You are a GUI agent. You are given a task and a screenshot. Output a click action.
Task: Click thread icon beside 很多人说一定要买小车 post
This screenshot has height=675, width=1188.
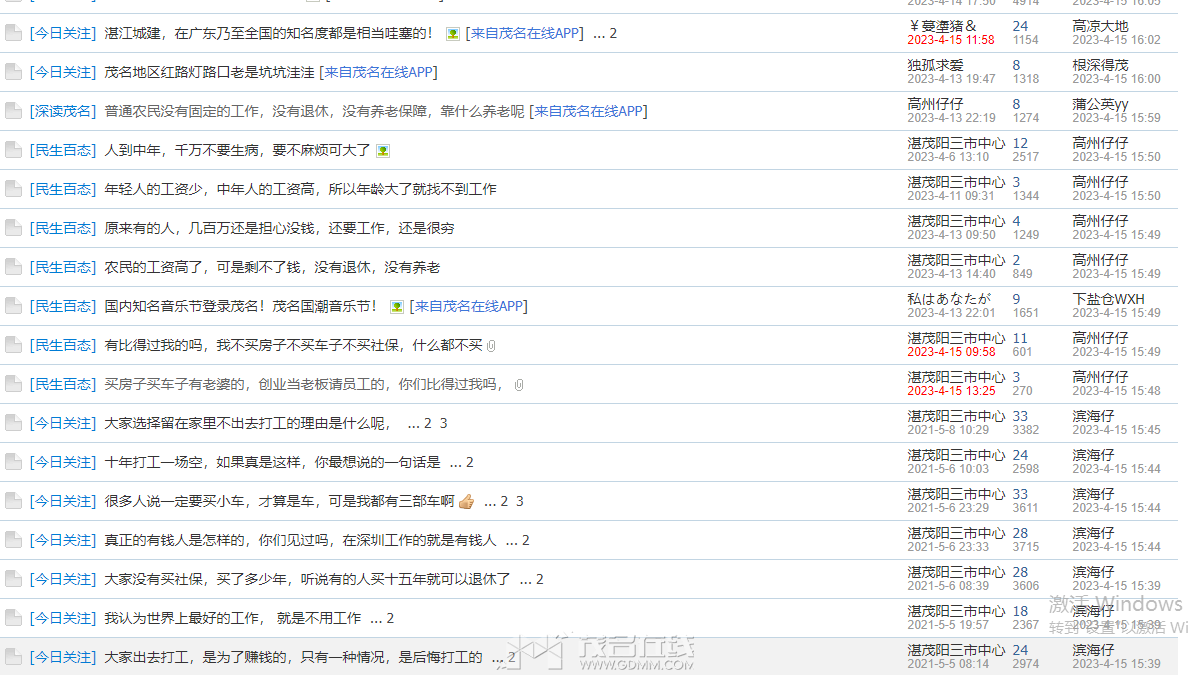13,501
